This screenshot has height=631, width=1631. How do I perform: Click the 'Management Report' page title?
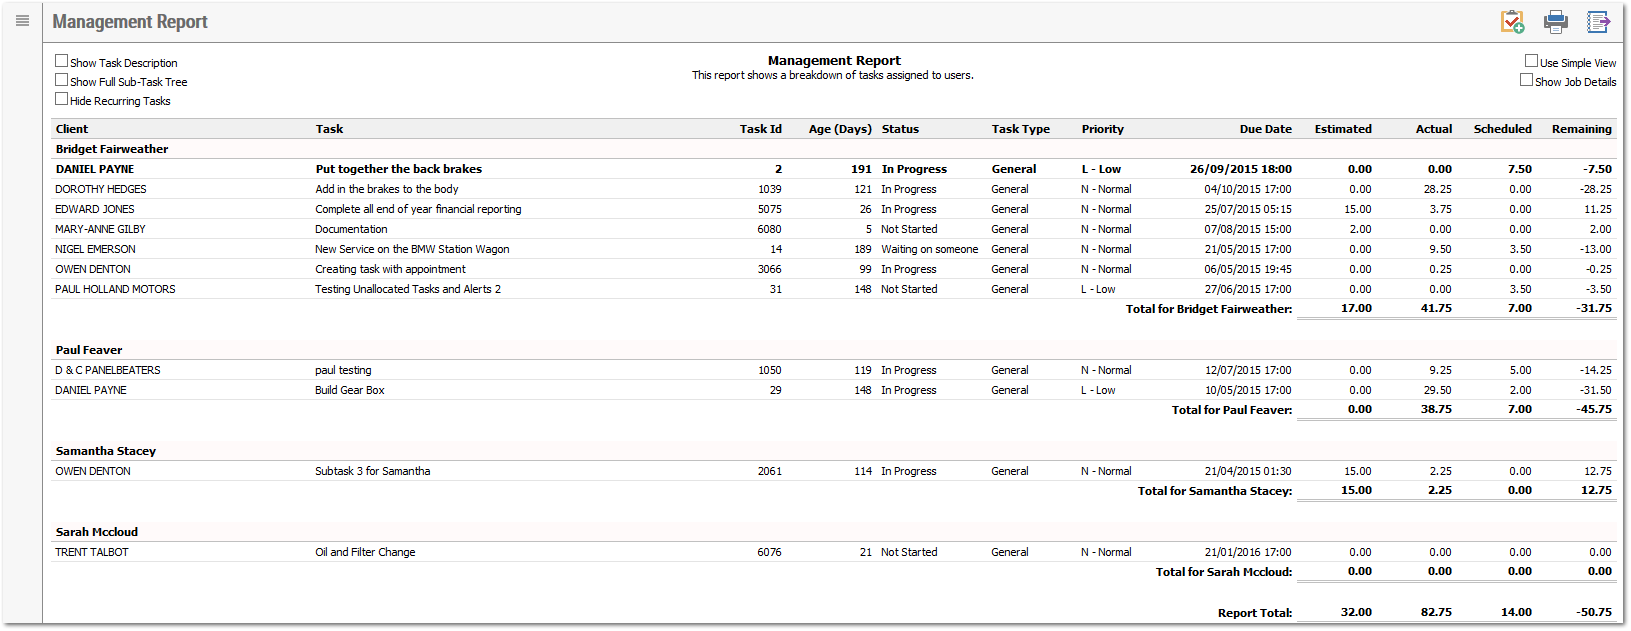pyautogui.click(x=130, y=21)
